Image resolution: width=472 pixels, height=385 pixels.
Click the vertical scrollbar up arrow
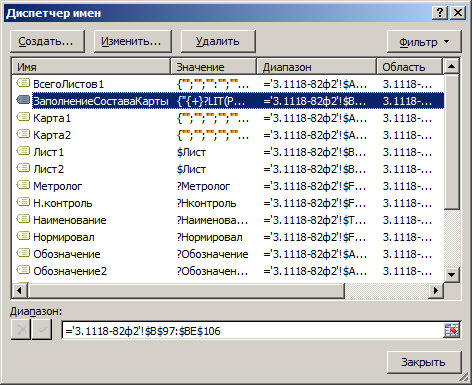(452, 66)
